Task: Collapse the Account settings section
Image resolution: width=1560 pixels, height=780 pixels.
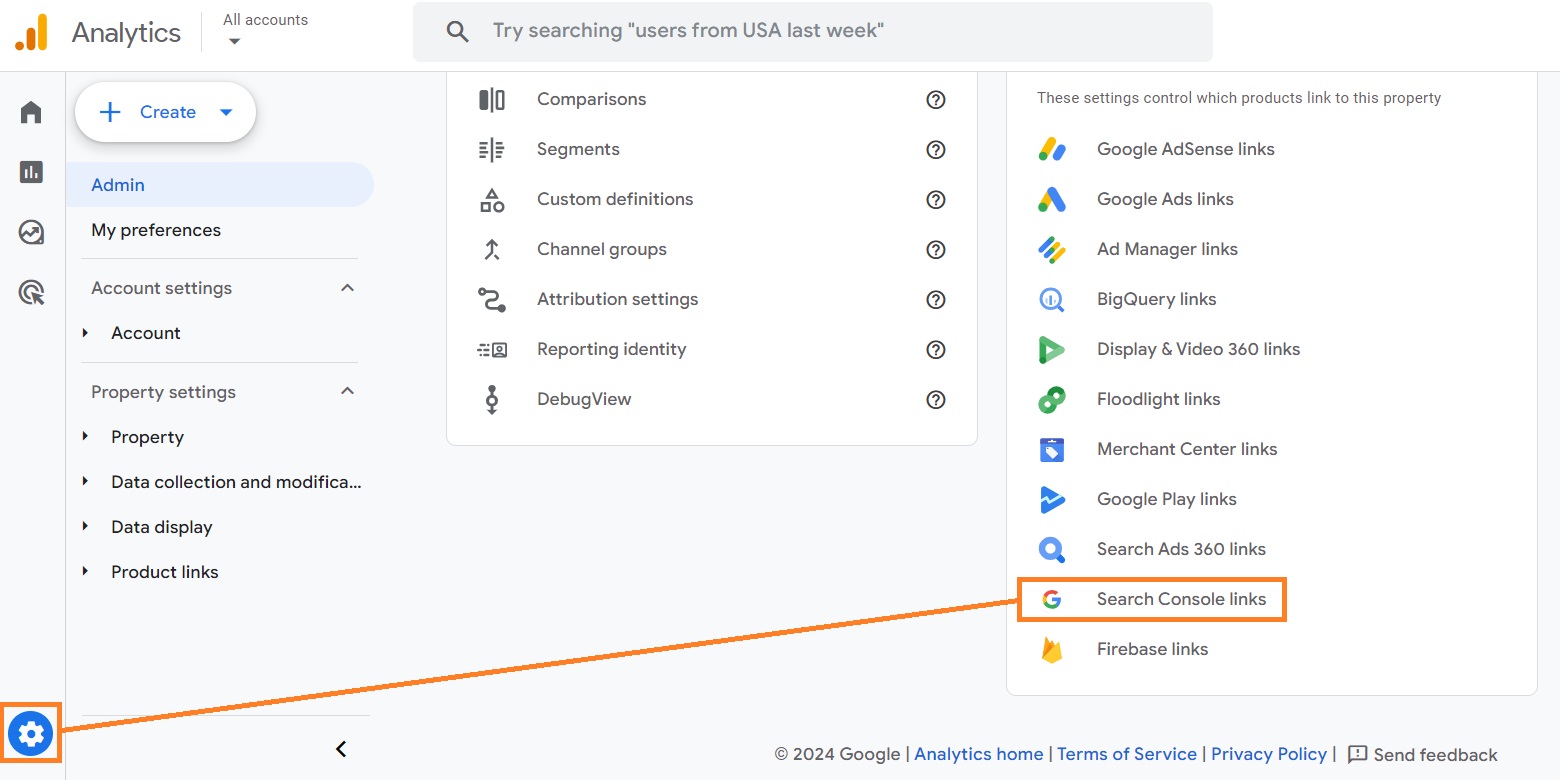Action: 347,287
